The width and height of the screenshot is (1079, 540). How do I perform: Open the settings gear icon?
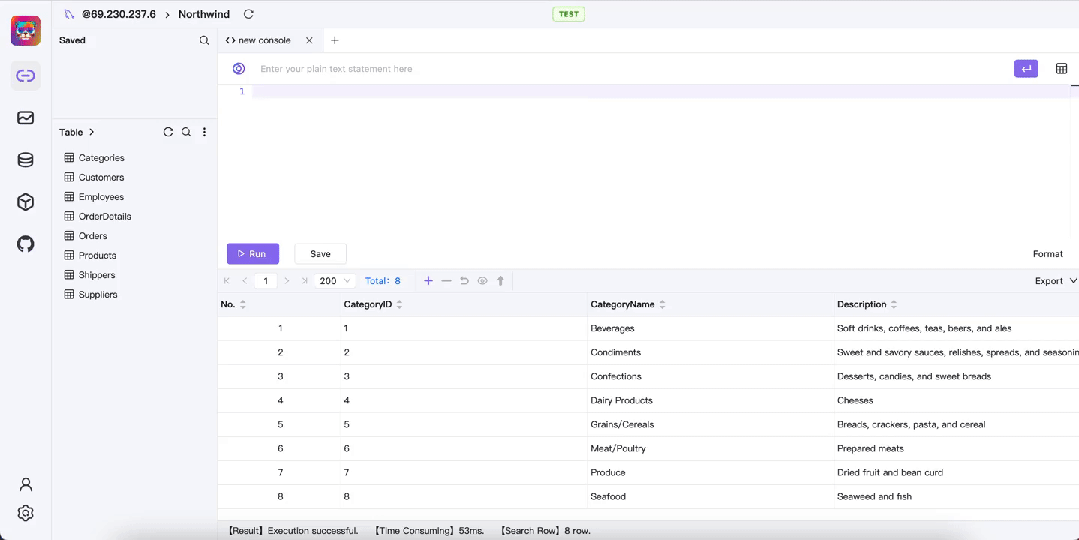point(25,513)
